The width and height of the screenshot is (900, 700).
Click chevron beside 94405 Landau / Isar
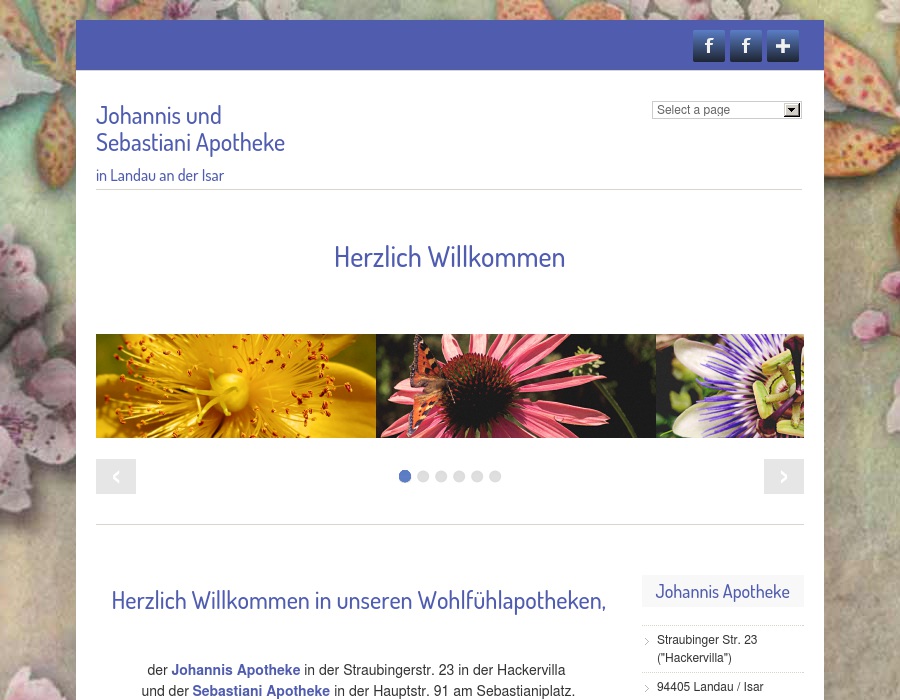click(x=647, y=688)
